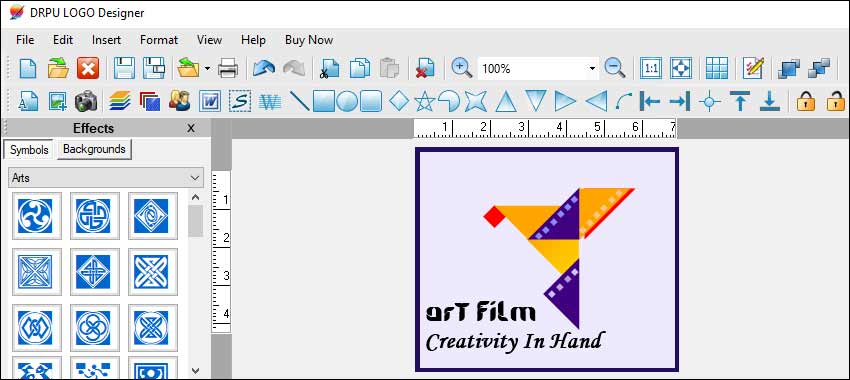This screenshot has width=850, height=380.
Task: Cut selection with the scissors icon
Action: pos(329,69)
